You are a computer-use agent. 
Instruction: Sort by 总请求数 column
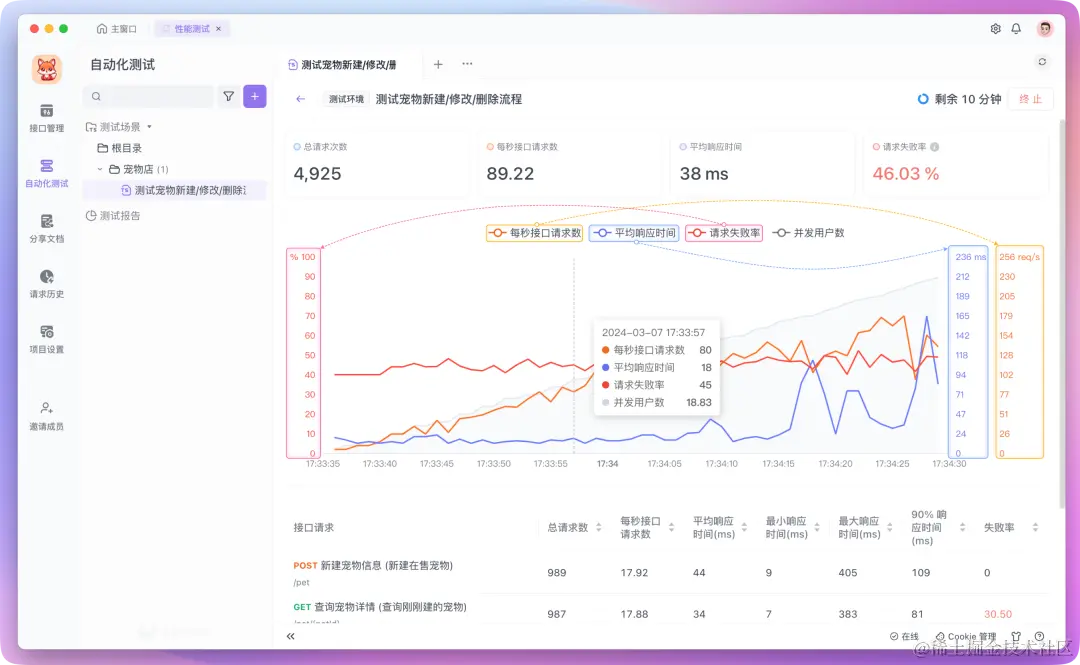599,527
